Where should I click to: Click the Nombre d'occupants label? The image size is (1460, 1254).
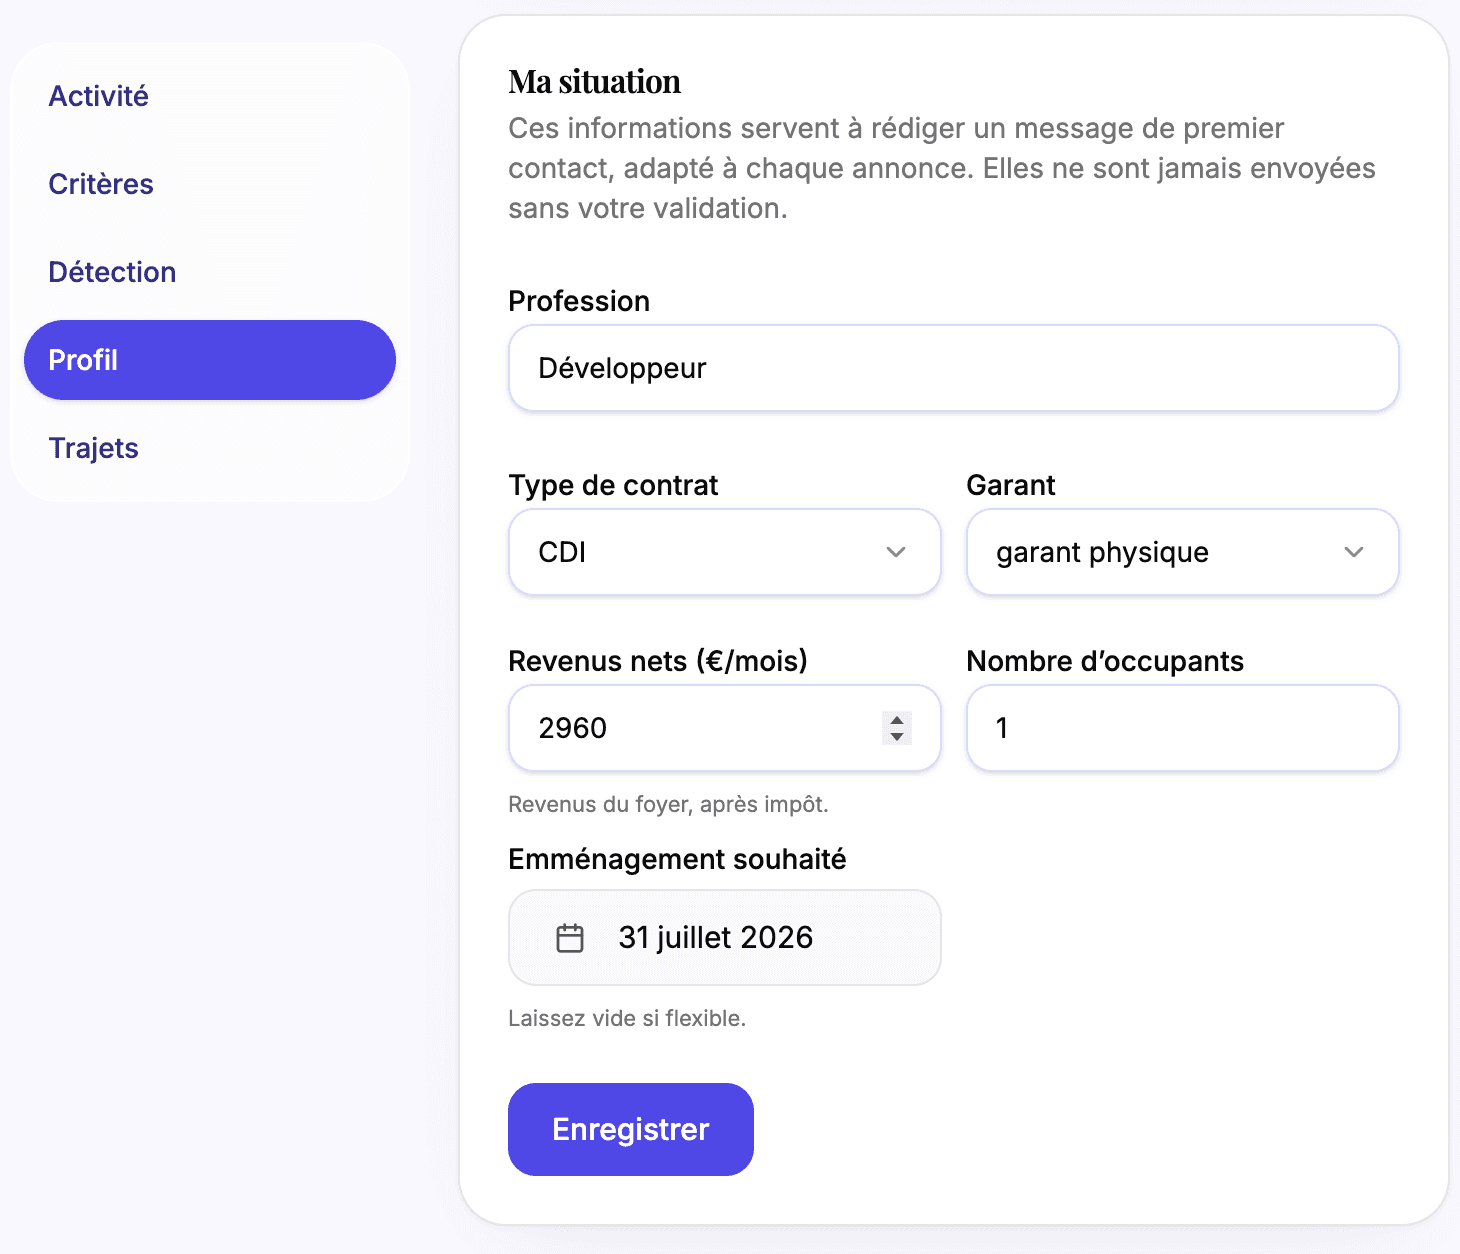click(x=1105, y=661)
